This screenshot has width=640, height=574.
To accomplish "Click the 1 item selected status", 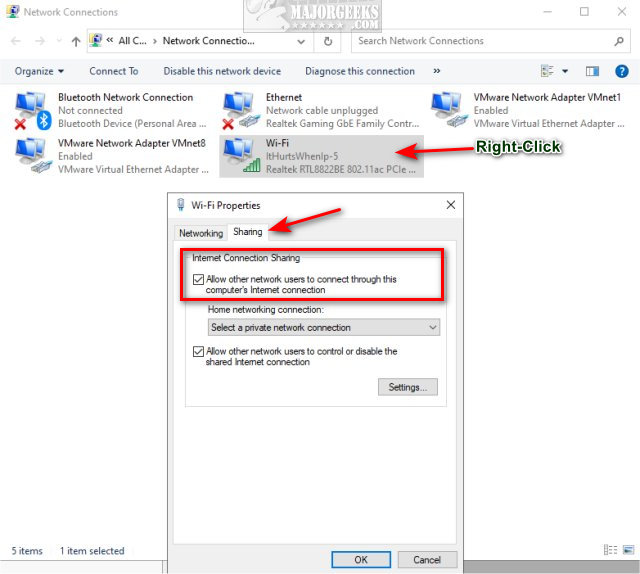I will pos(92,551).
